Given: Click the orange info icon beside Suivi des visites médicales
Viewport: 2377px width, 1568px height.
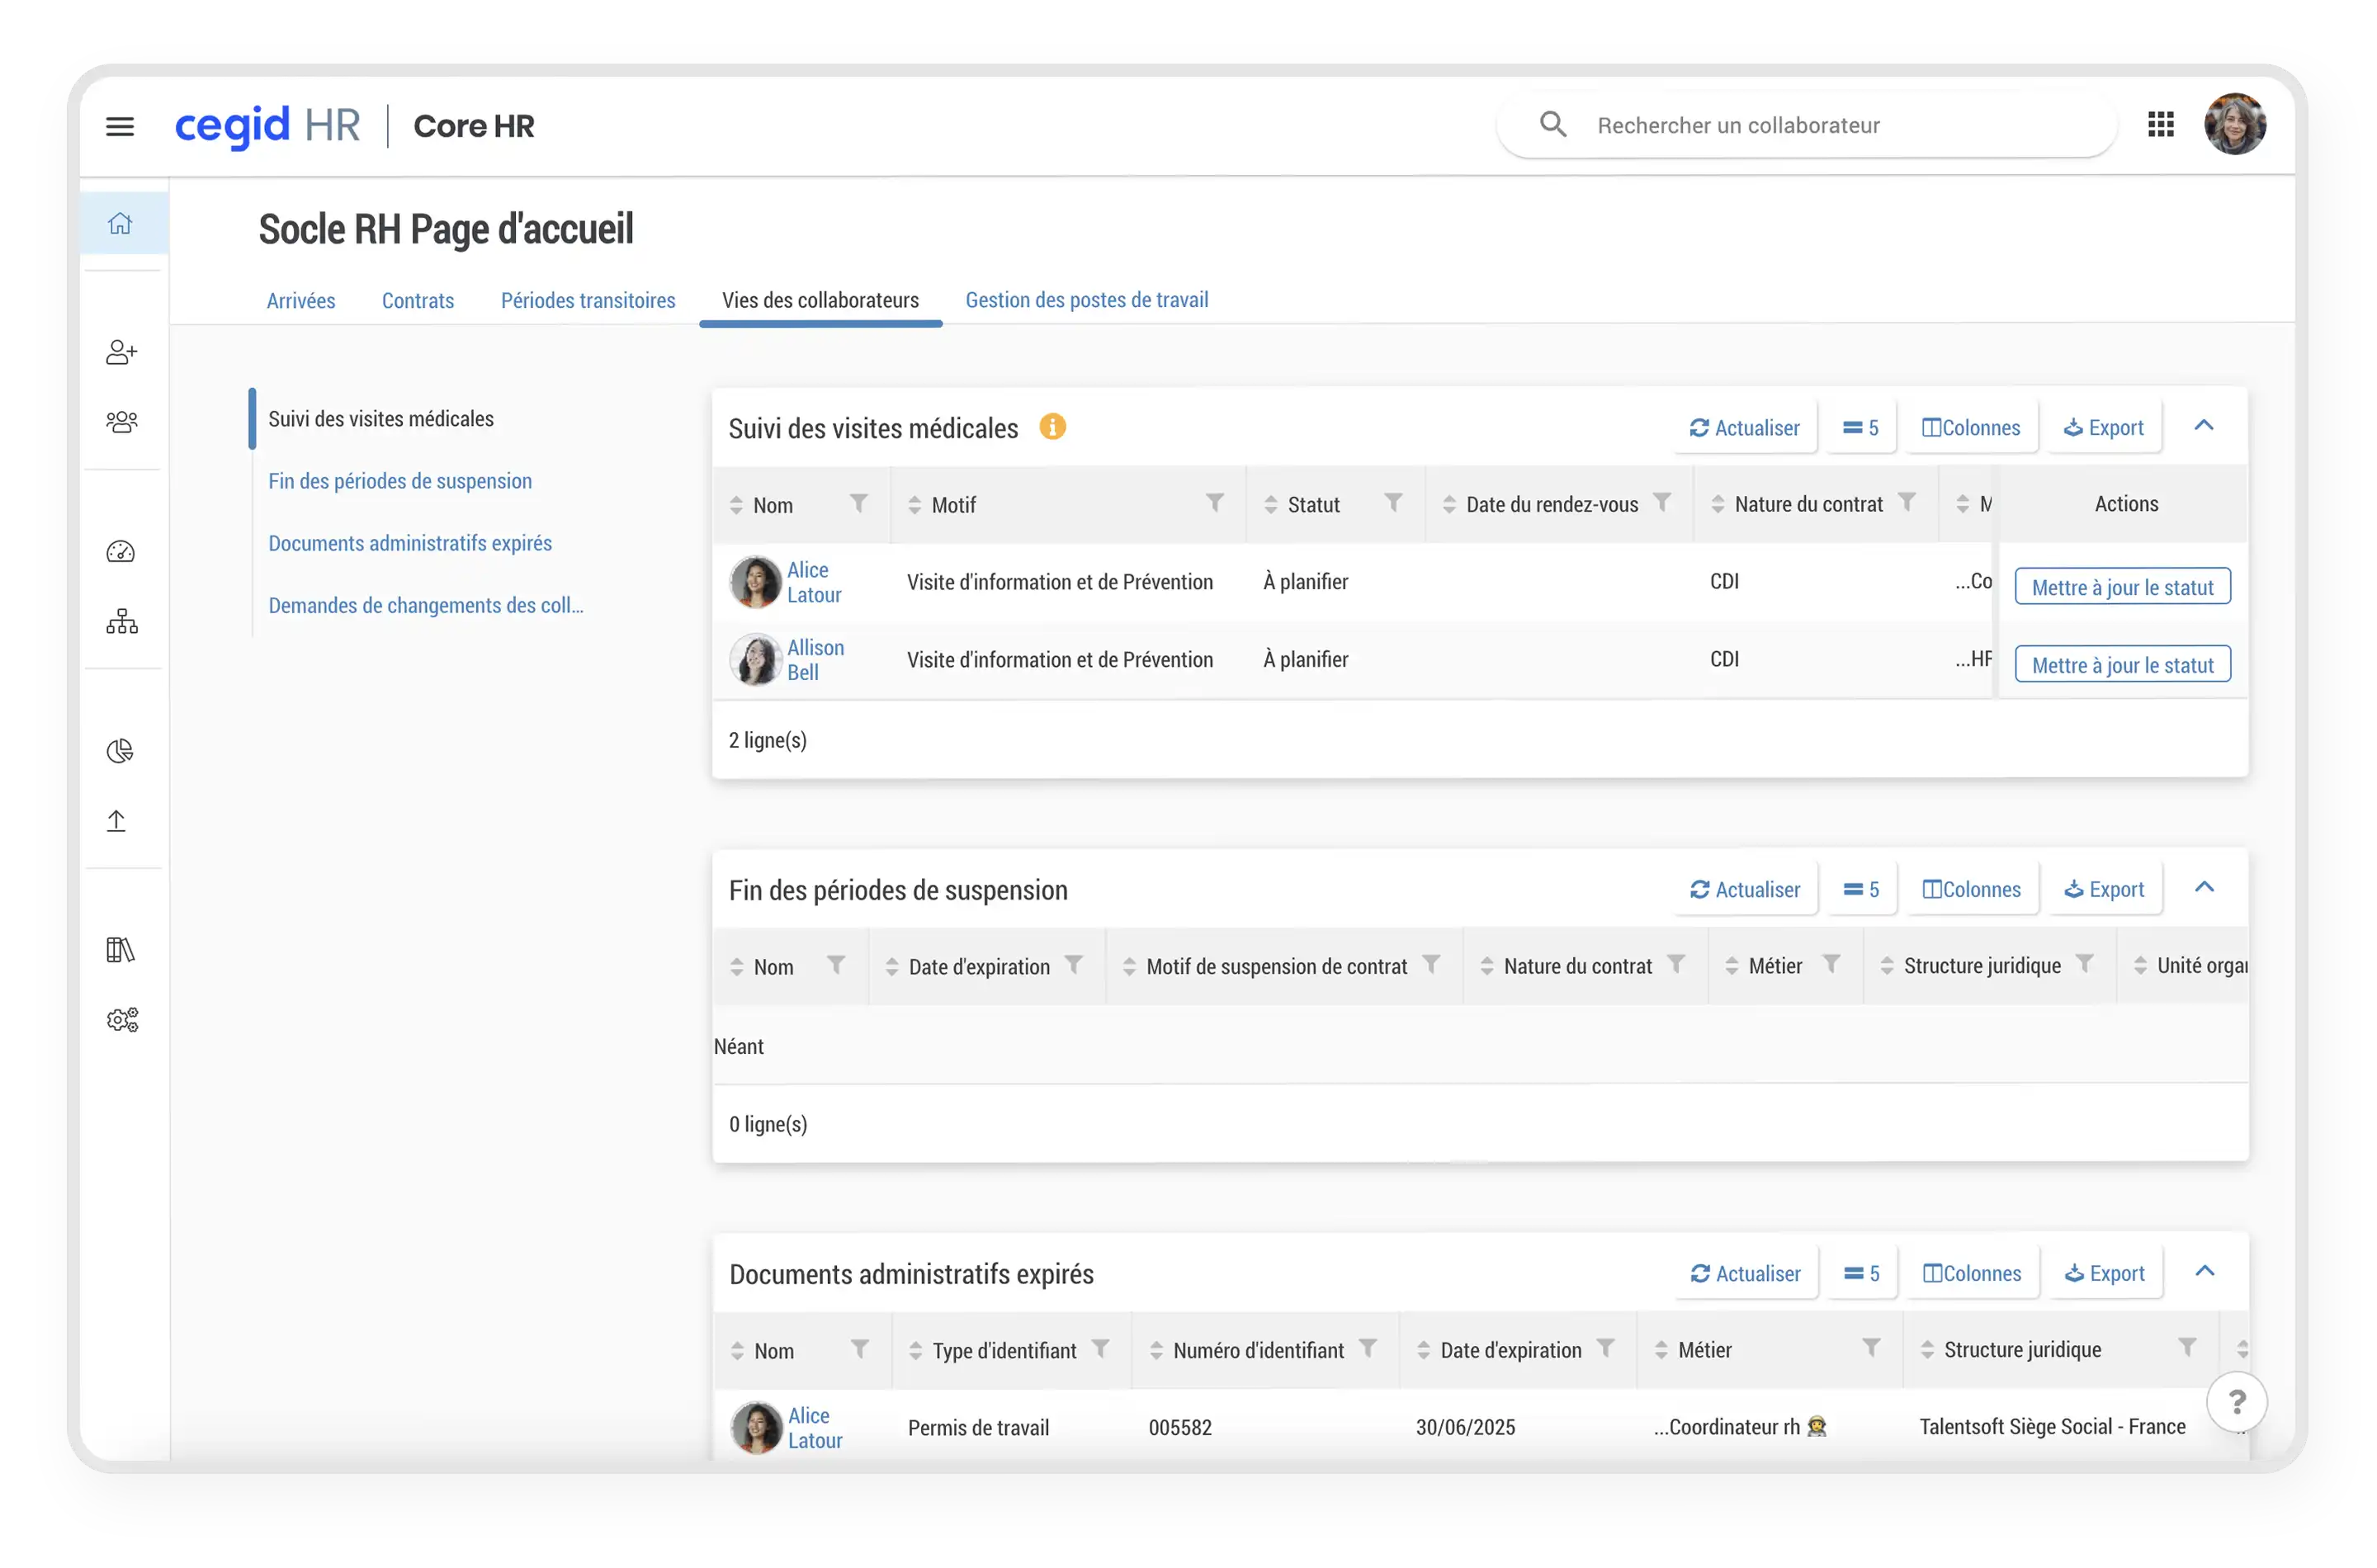Looking at the screenshot, I should (x=1052, y=427).
